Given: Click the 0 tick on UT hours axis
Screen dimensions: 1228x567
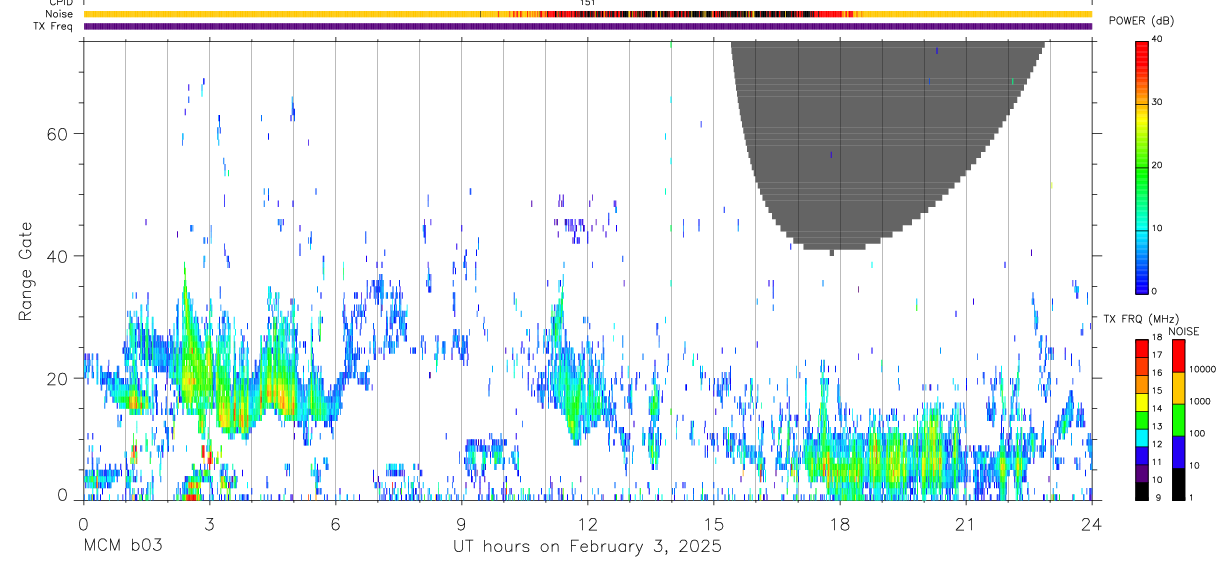Looking at the screenshot, I should coord(83,523).
